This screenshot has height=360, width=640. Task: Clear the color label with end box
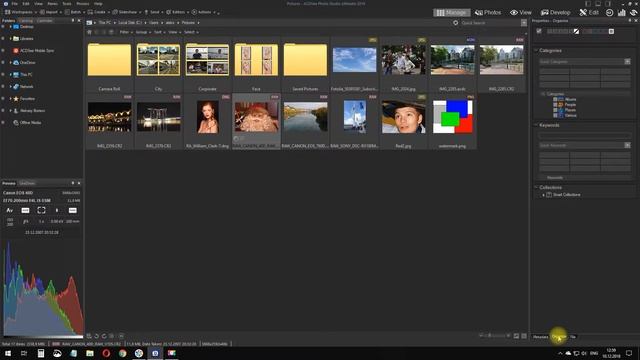point(611,31)
